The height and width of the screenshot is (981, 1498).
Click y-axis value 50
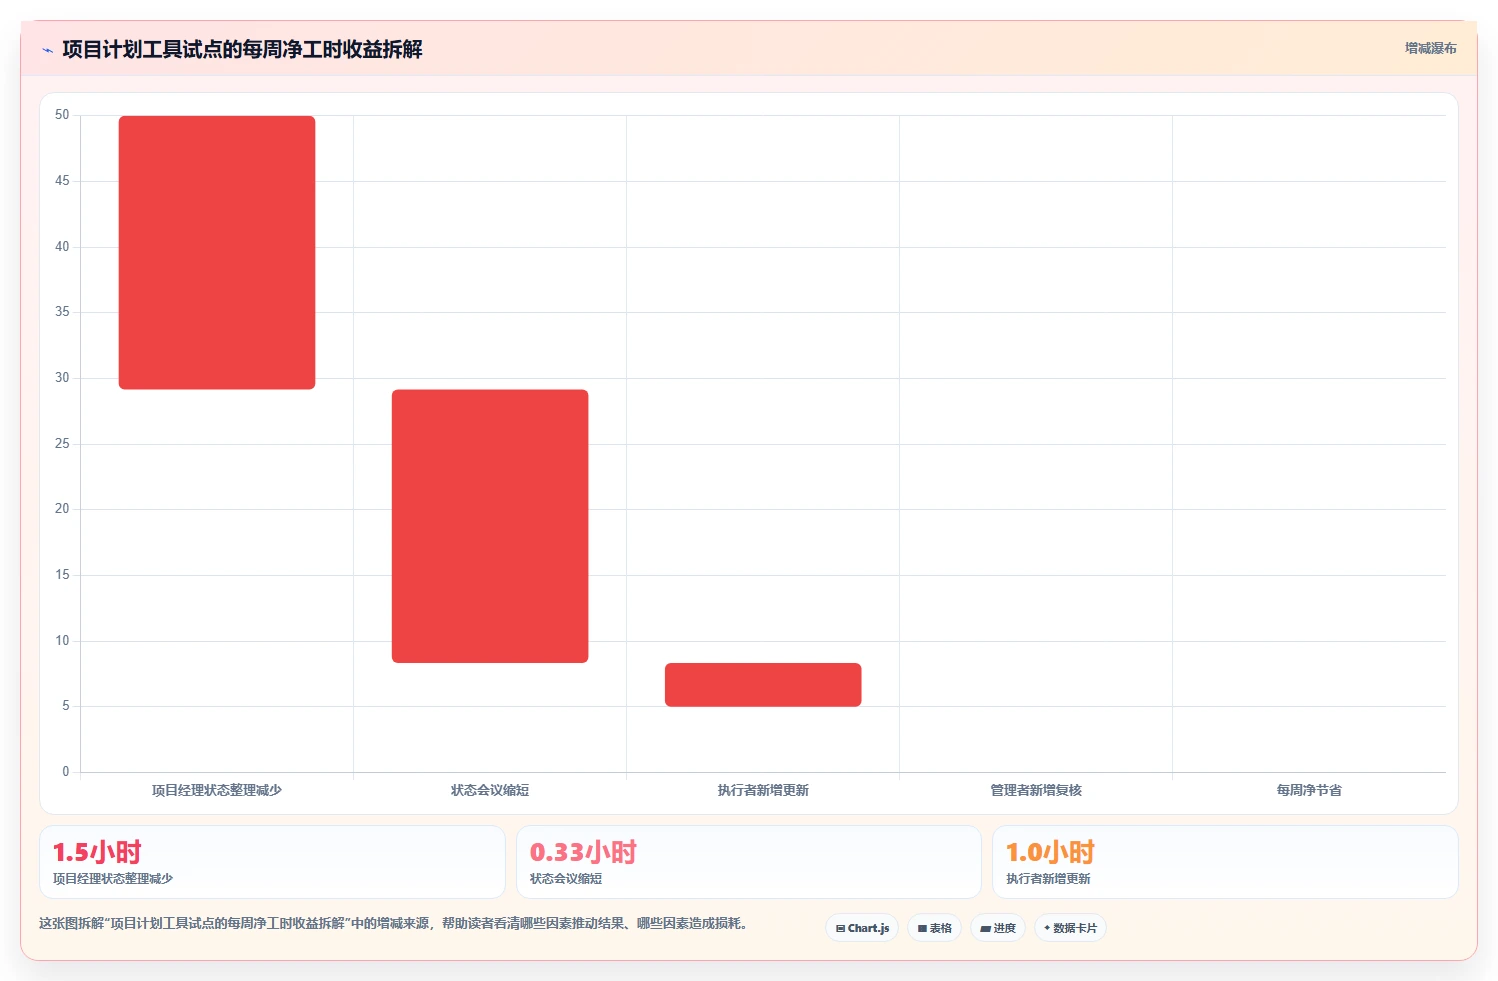coord(62,115)
